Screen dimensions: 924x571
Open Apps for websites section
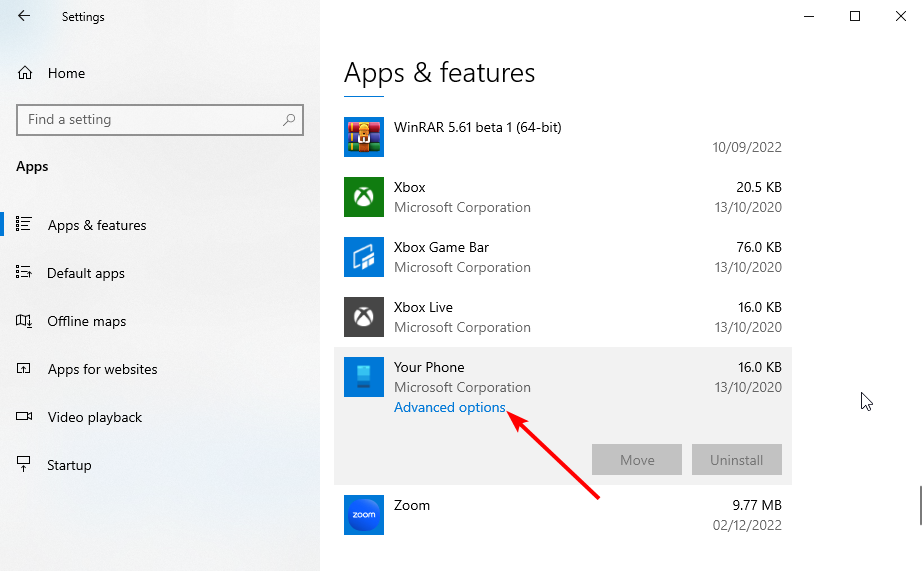[102, 369]
